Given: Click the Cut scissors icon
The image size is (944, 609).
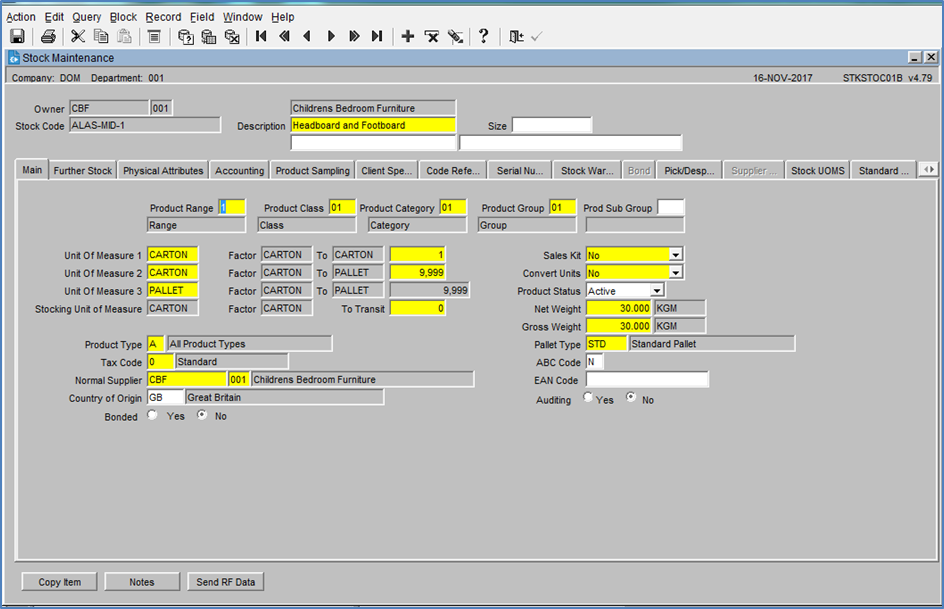Looking at the screenshot, I should 78,37.
